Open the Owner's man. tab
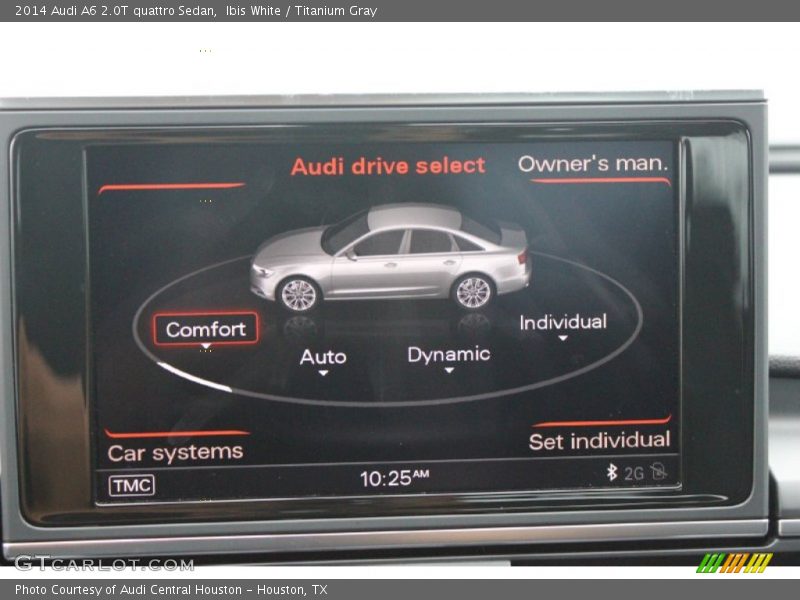 click(x=593, y=164)
